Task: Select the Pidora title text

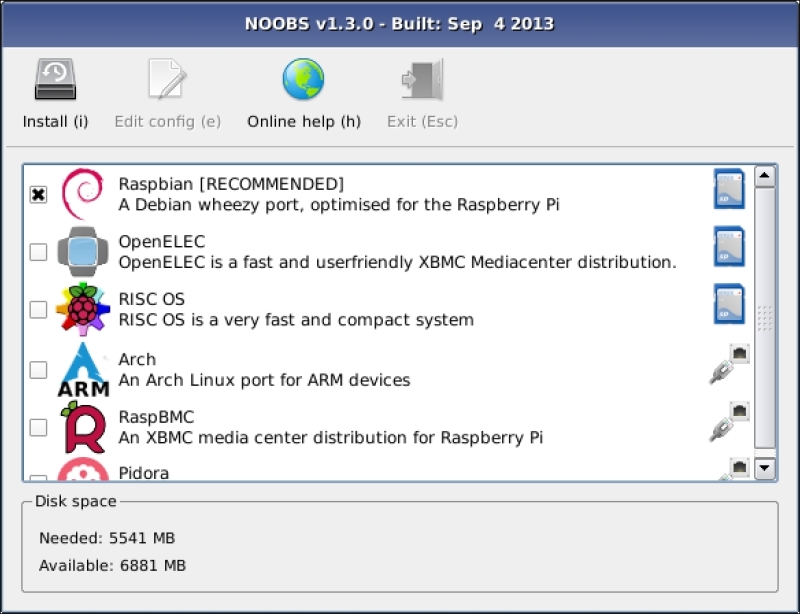Action: [143, 473]
